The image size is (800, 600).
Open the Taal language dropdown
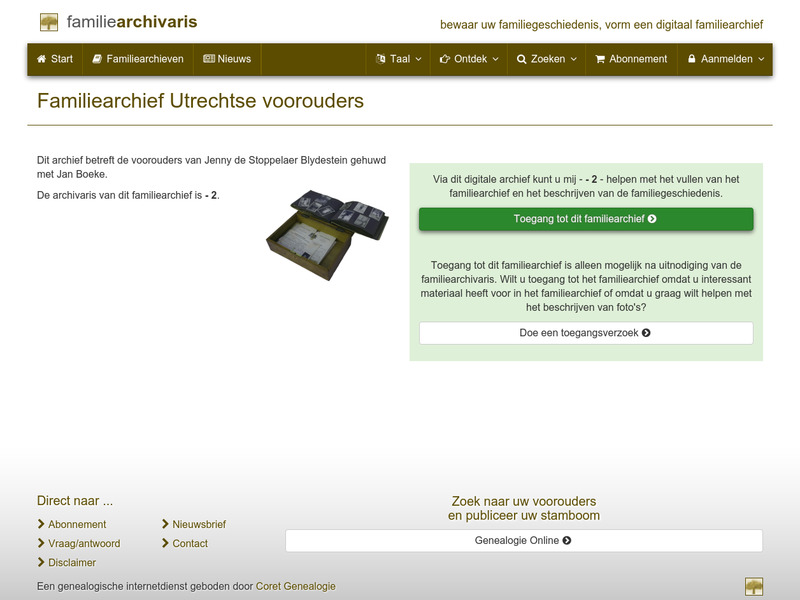pos(398,59)
